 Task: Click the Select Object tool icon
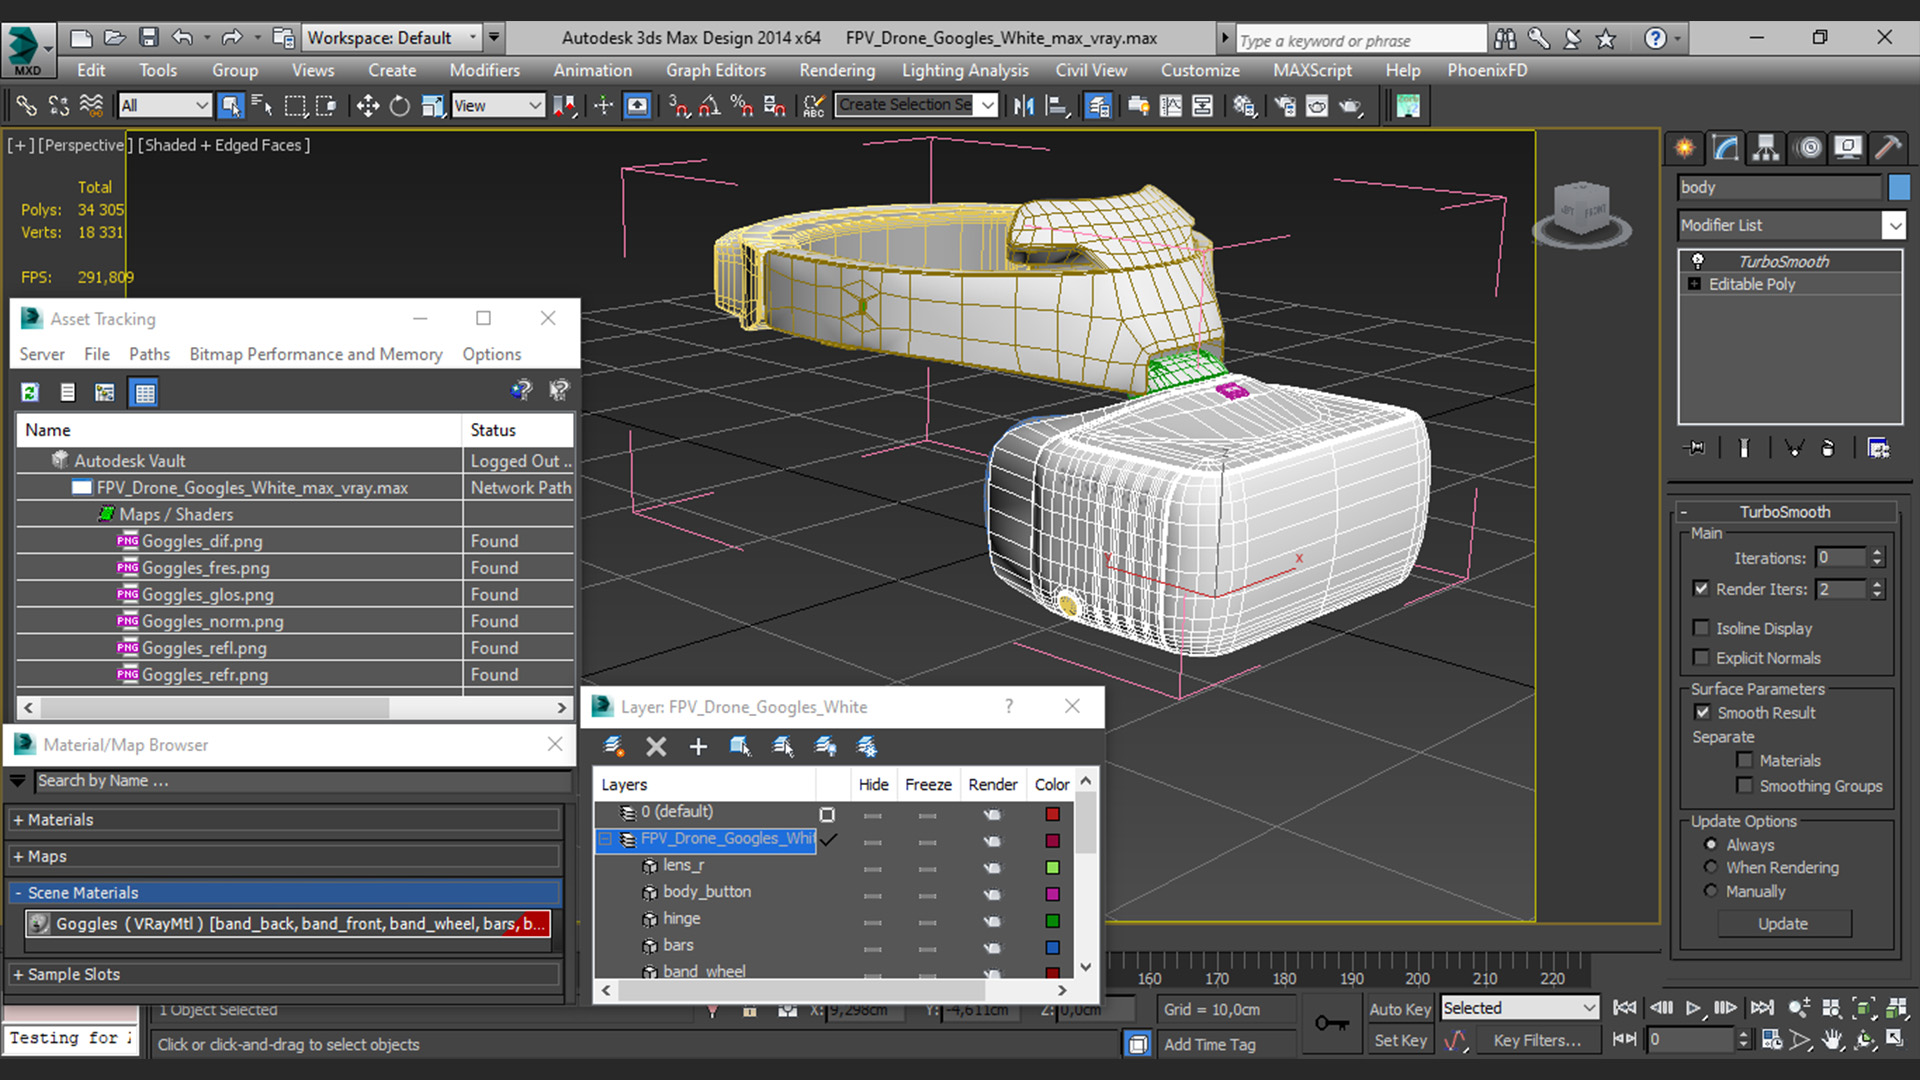pos(231,106)
